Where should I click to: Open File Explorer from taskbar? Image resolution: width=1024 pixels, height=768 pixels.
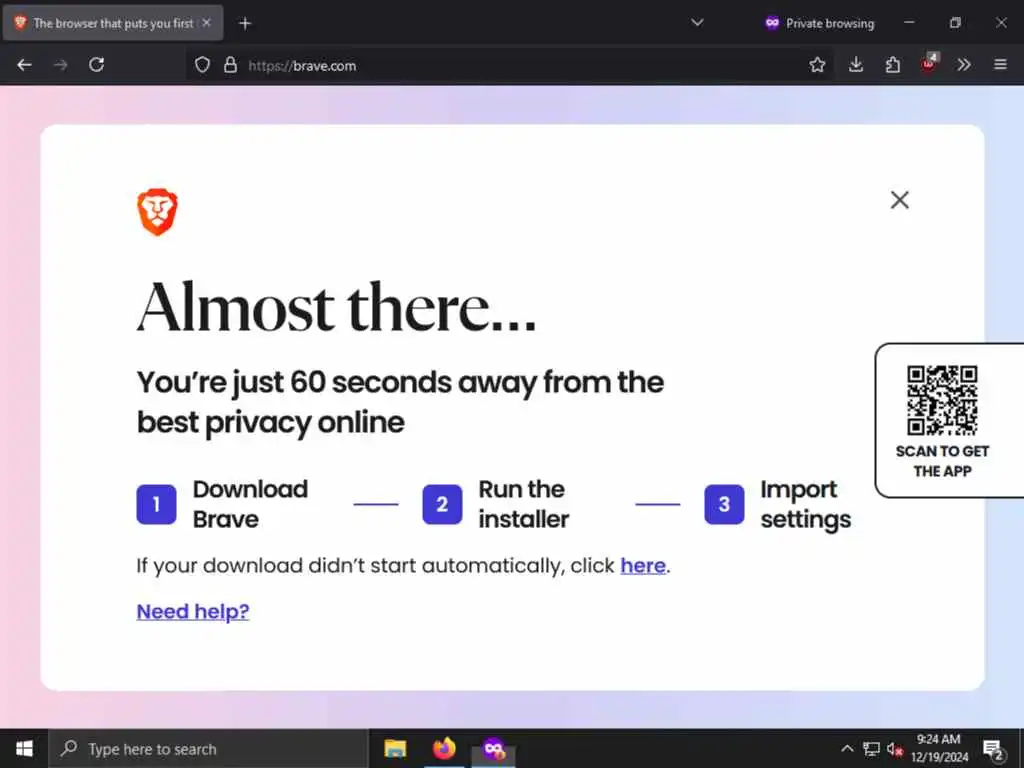(x=395, y=748)
